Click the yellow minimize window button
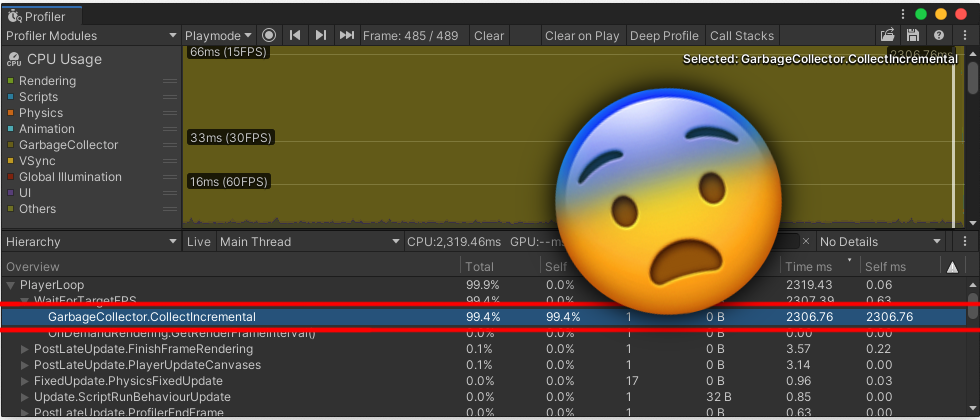 (x=941, y=14)
